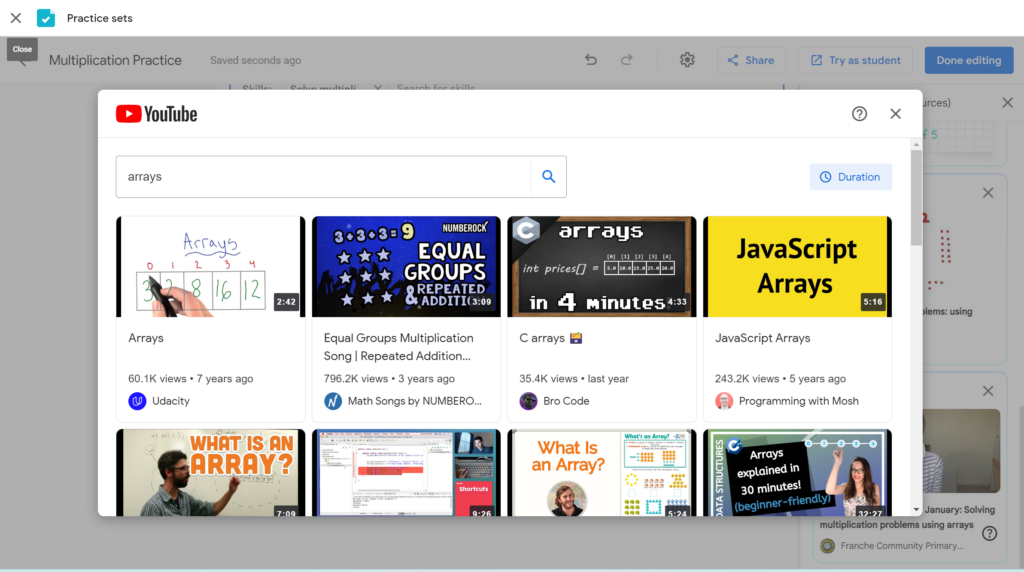Image resolution: width=1024 pixels, height=572 pixels.
Task: Remove the dotted array resource card
Action: 988,193
